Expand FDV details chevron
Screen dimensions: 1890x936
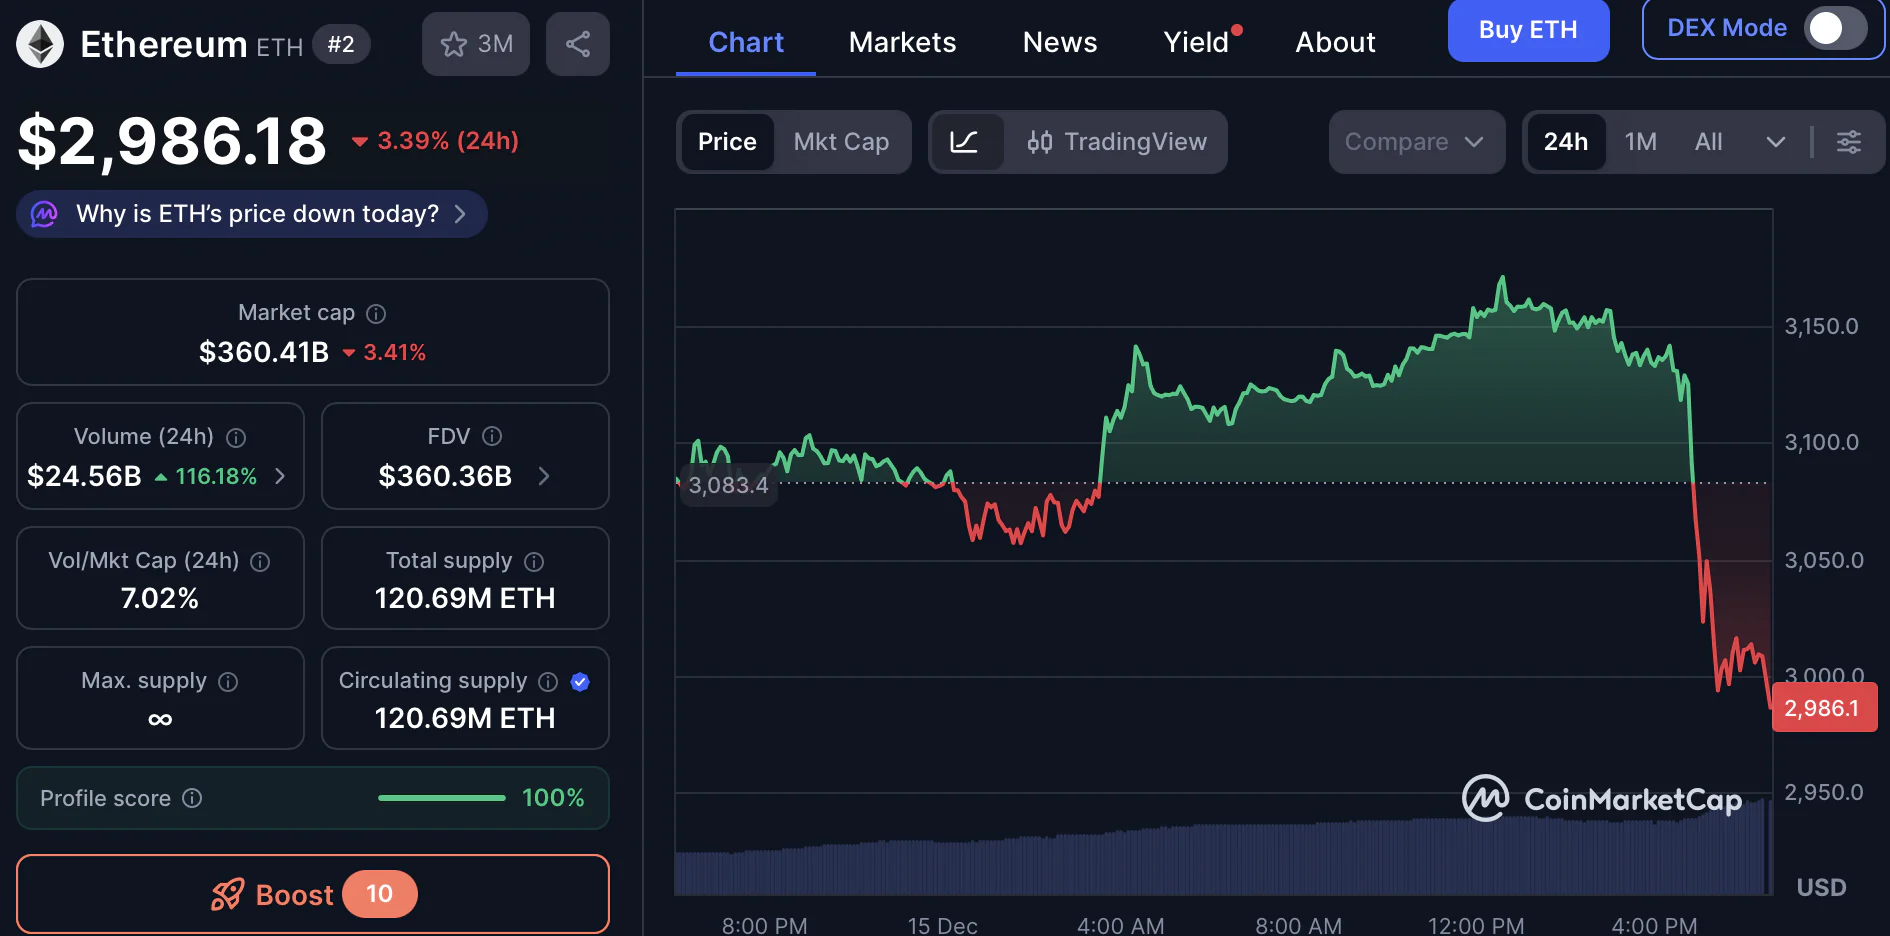pos(544,476)
